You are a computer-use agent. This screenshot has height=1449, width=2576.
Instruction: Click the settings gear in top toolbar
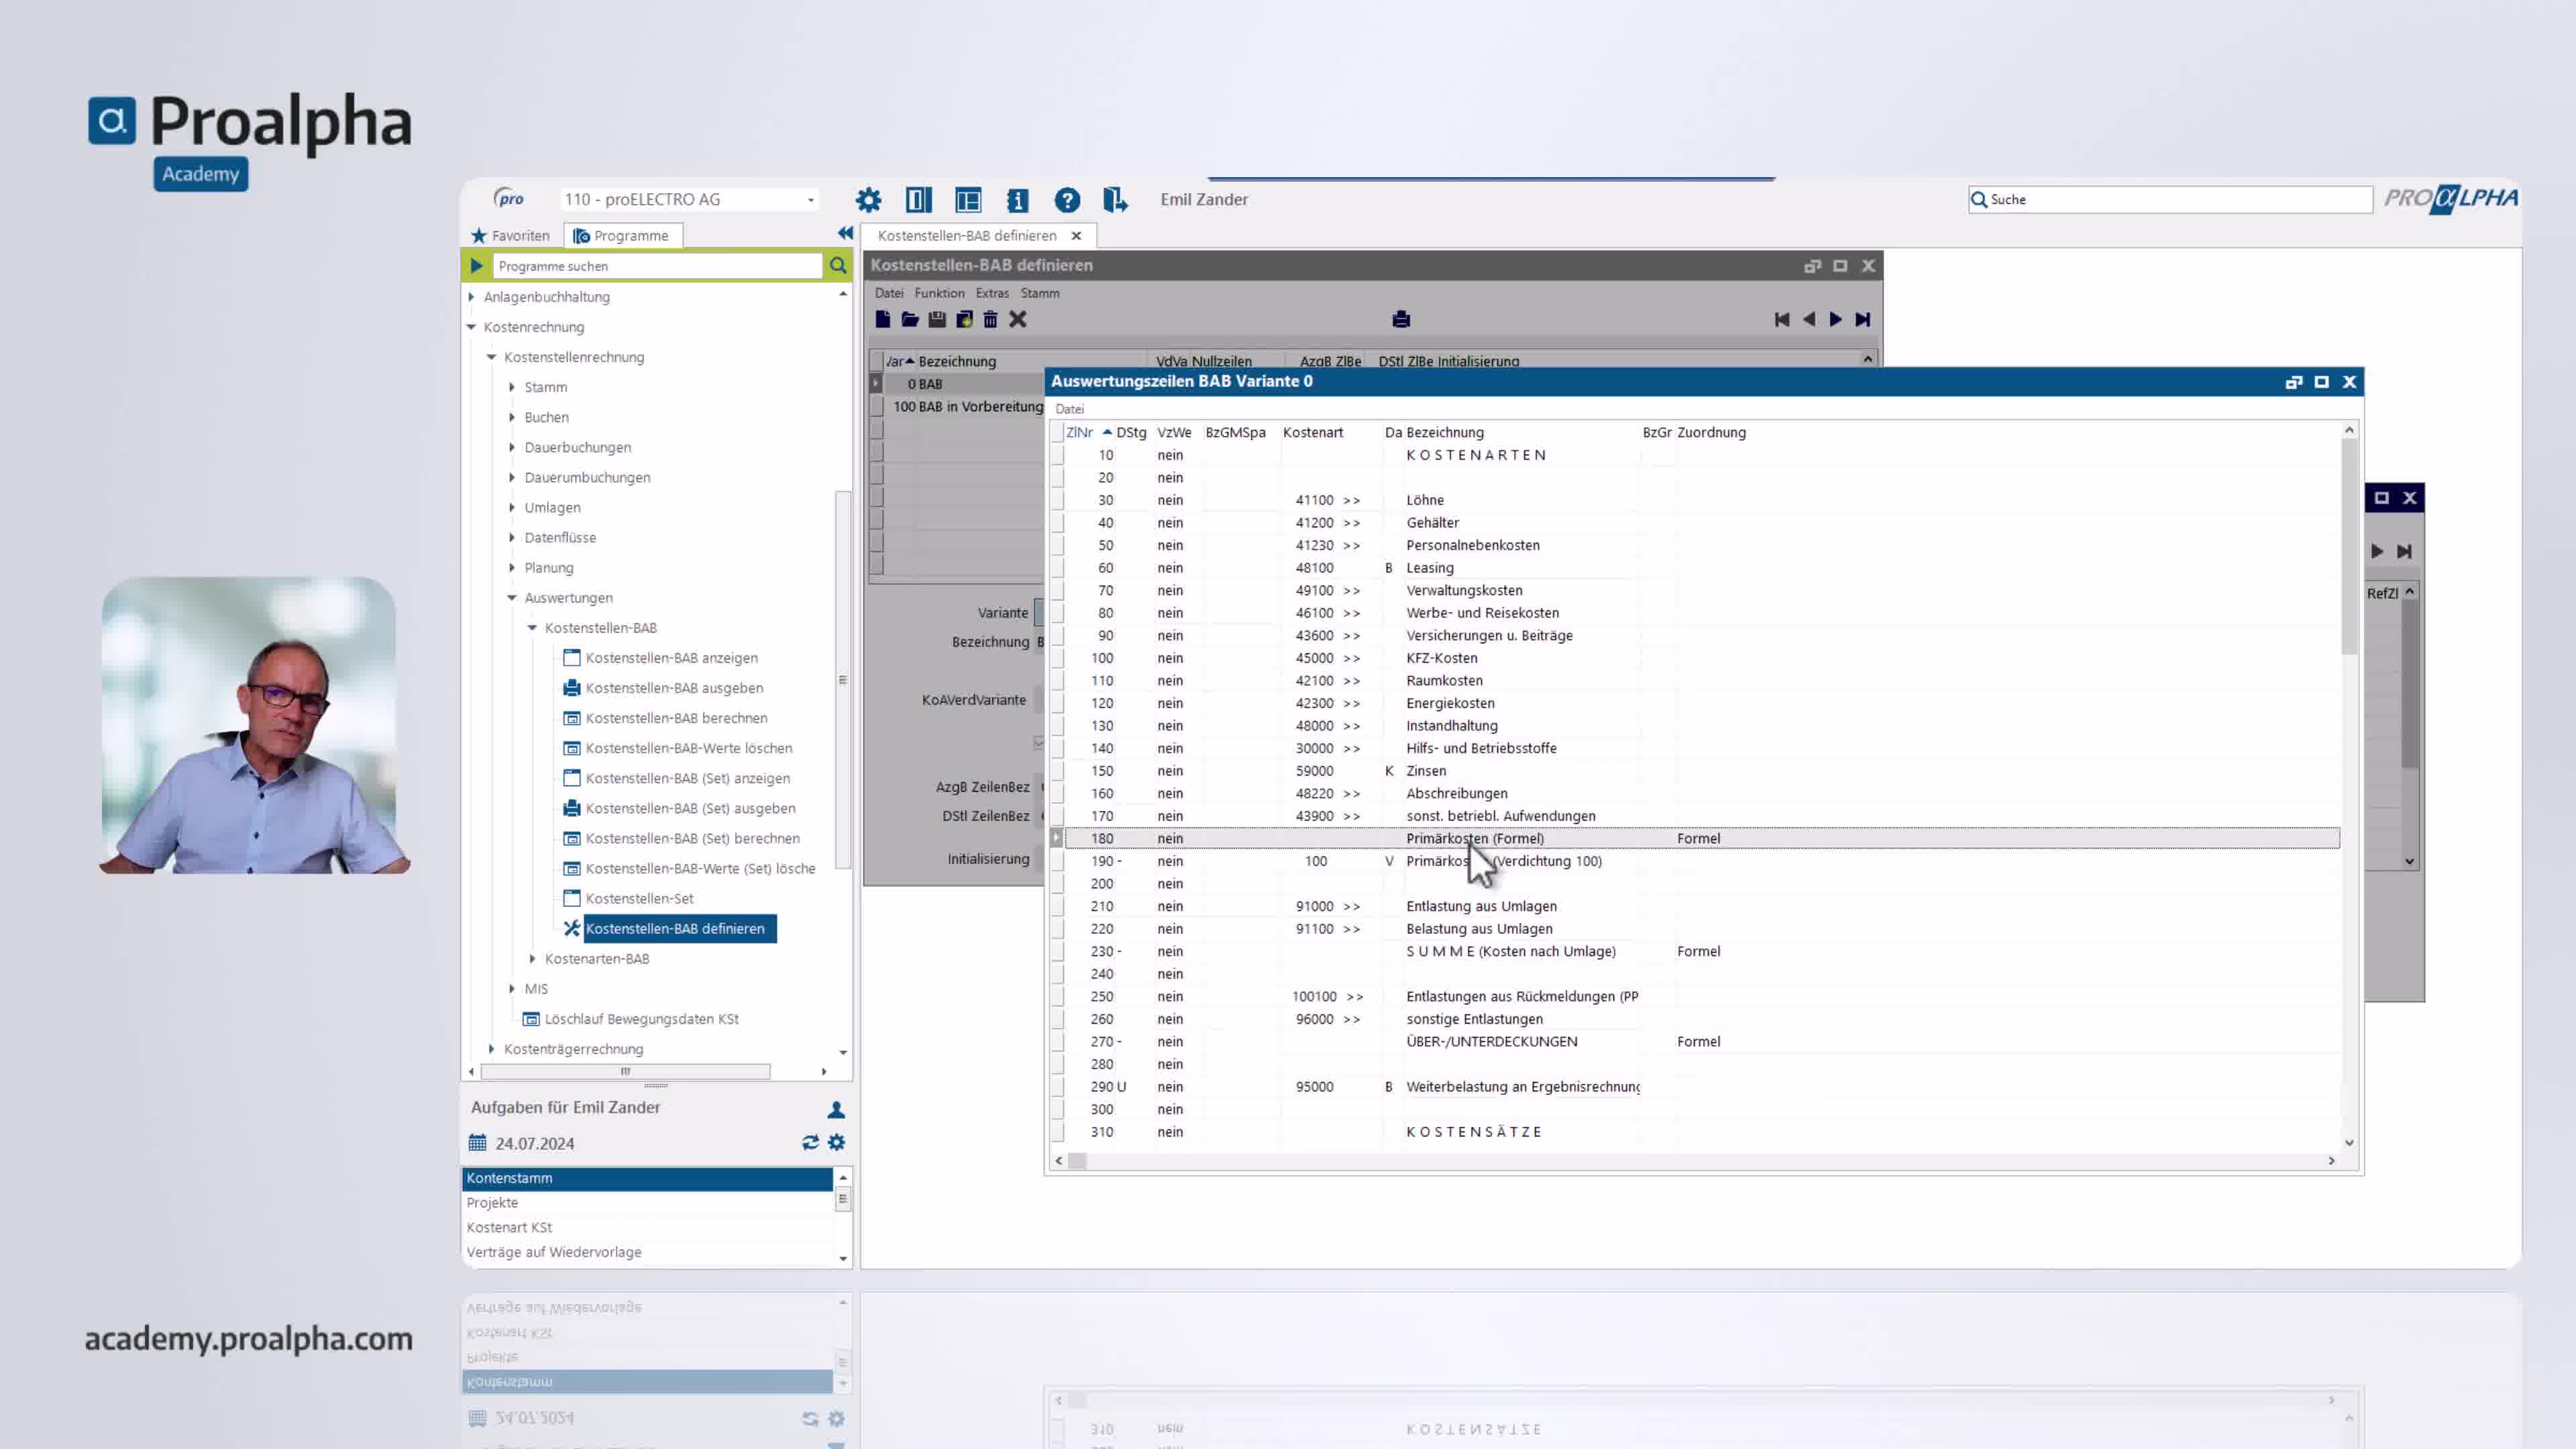coord(868,200)
